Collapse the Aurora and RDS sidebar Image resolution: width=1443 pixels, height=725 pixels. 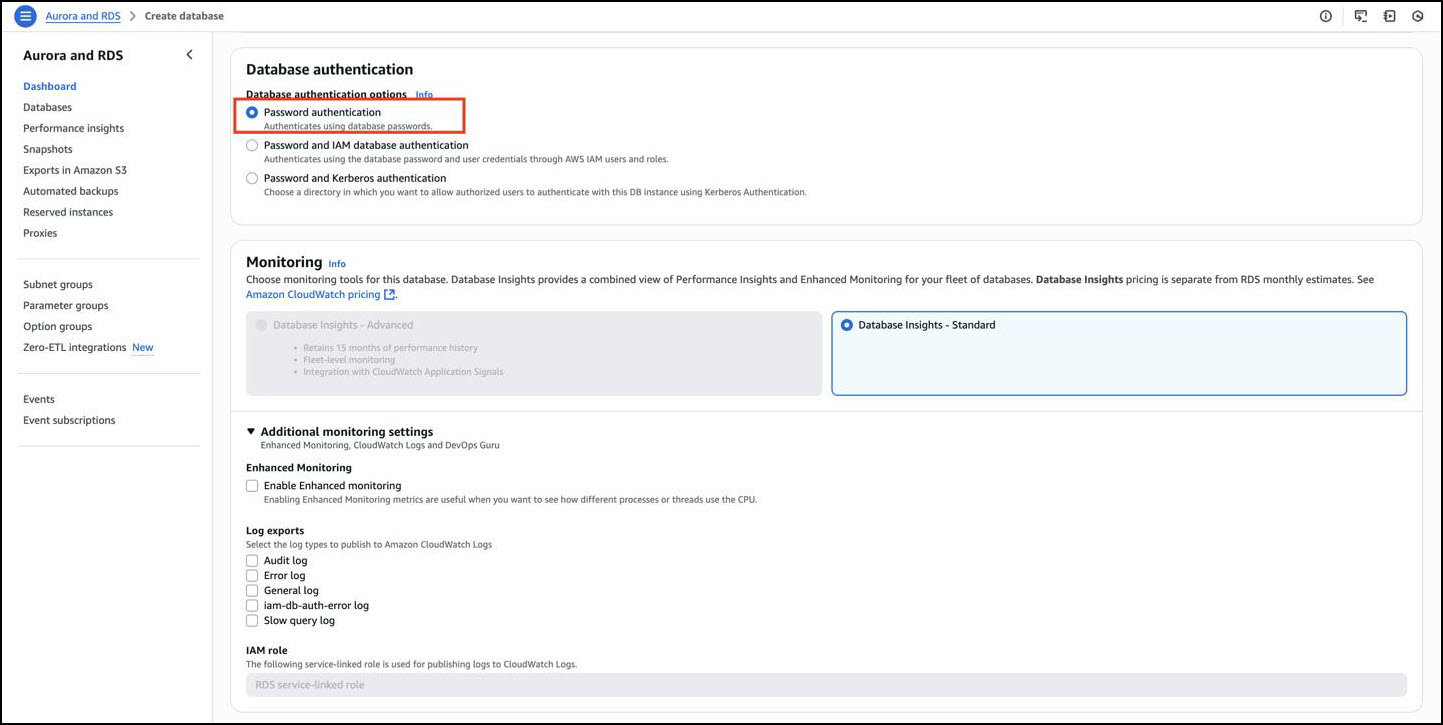pyautogui.click(x=189, y=55)
